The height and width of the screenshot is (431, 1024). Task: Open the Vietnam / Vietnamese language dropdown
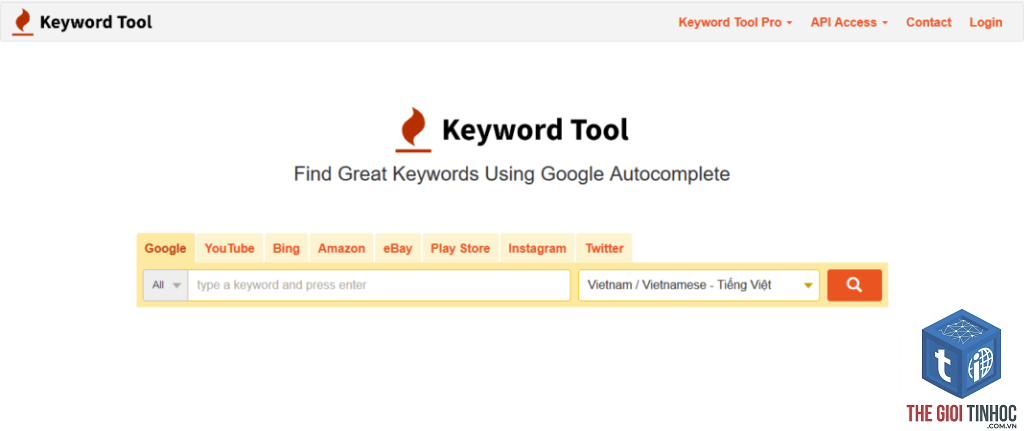click(x=699, y=285)
